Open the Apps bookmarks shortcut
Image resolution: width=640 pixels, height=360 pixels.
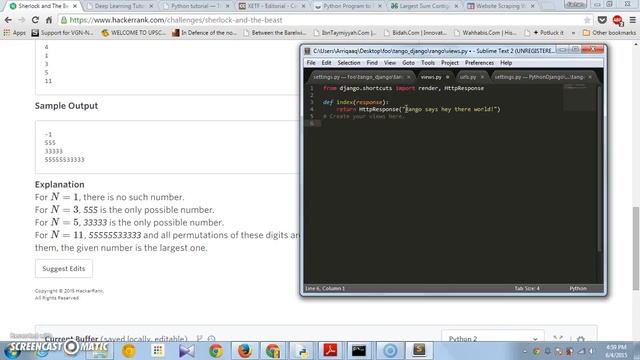[x=14, y=33]
